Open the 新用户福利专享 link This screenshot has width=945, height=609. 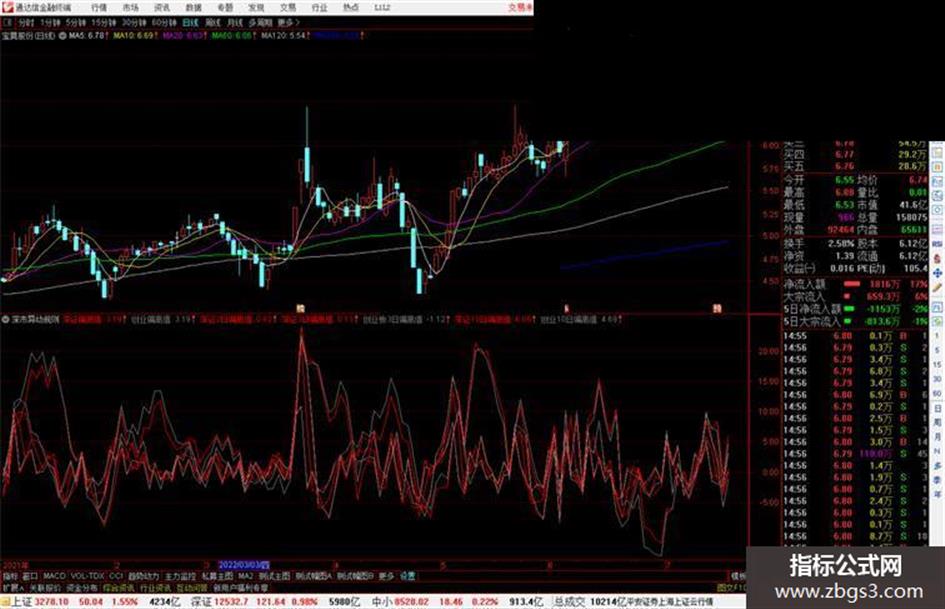(x=240, y=587)
